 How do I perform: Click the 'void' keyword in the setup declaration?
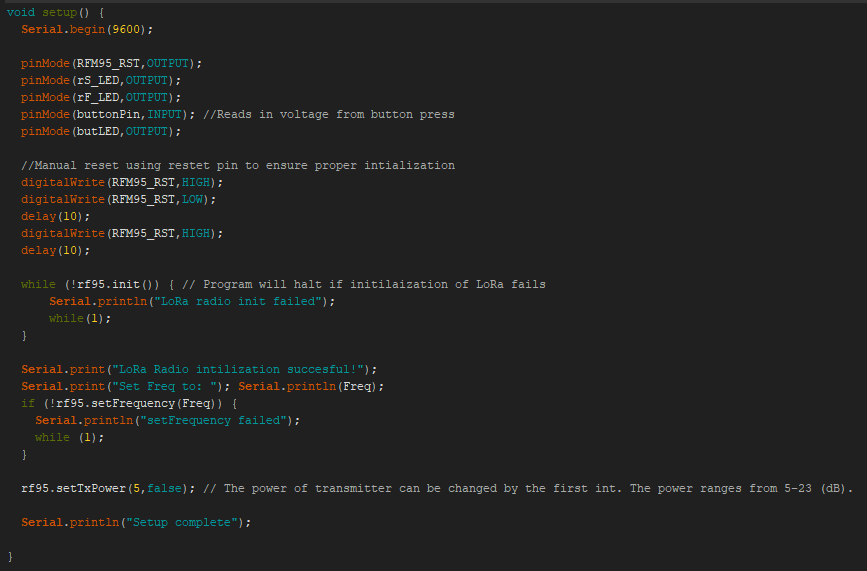click(x=21, y=12)
